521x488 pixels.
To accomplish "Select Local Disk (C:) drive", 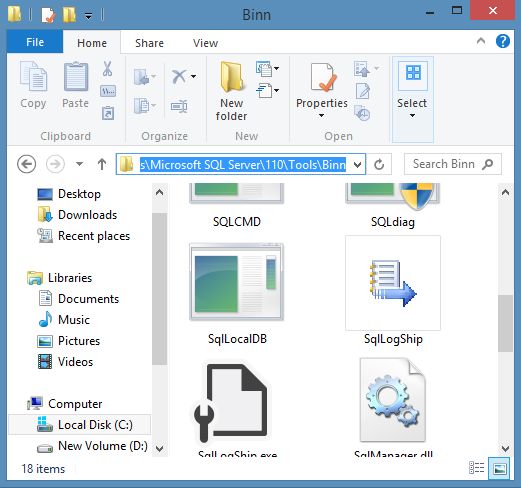I will [x=79, y=425].
